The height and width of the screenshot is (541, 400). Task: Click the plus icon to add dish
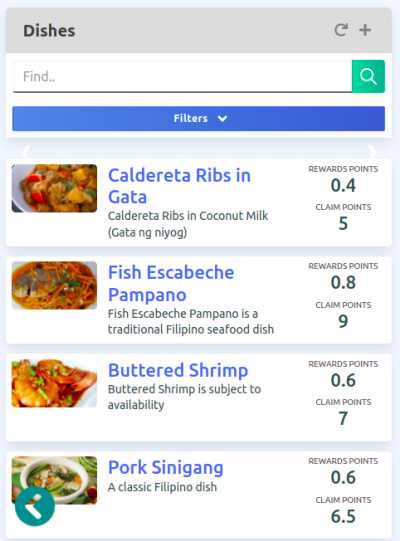point(365,30)
